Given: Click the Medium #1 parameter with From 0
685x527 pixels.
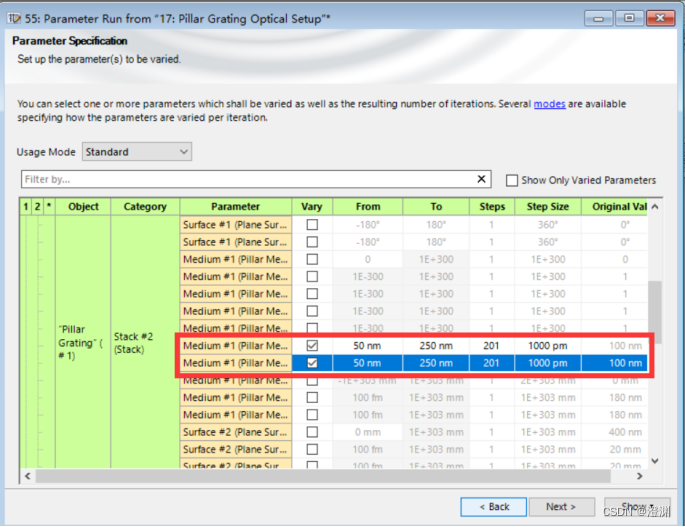Looking at the screenshot, I should coord(235,260).
